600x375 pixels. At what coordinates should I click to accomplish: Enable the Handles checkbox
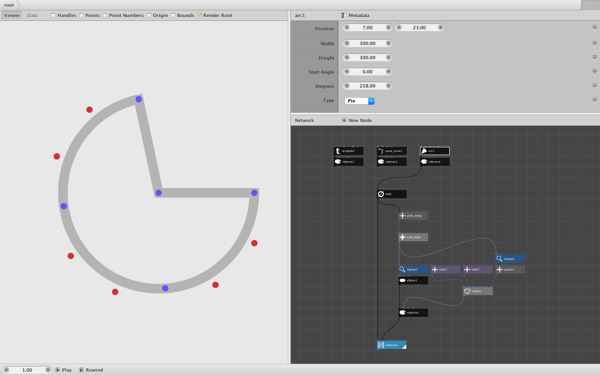pyautogui.click(x=54, y=15)
